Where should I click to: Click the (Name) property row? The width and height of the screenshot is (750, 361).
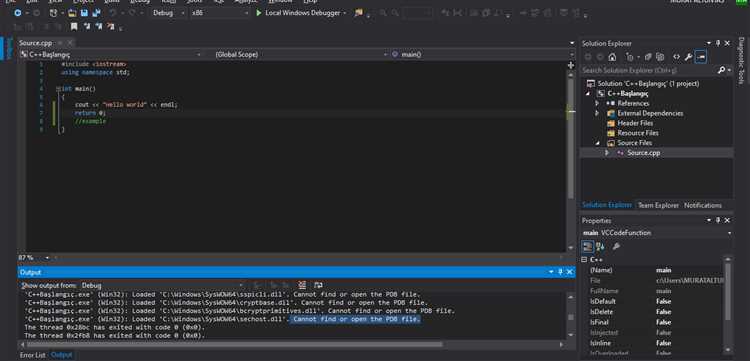[653, 270]
